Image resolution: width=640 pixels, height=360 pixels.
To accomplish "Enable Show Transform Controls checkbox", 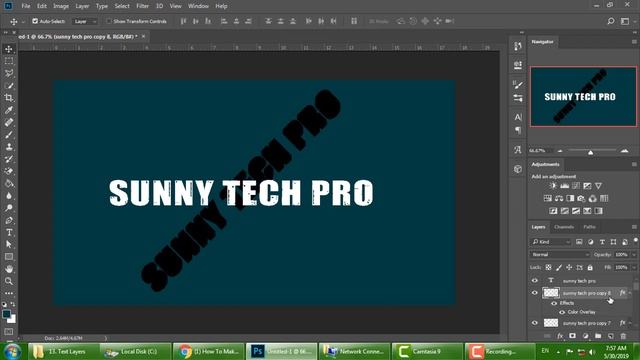I will 109,21.
